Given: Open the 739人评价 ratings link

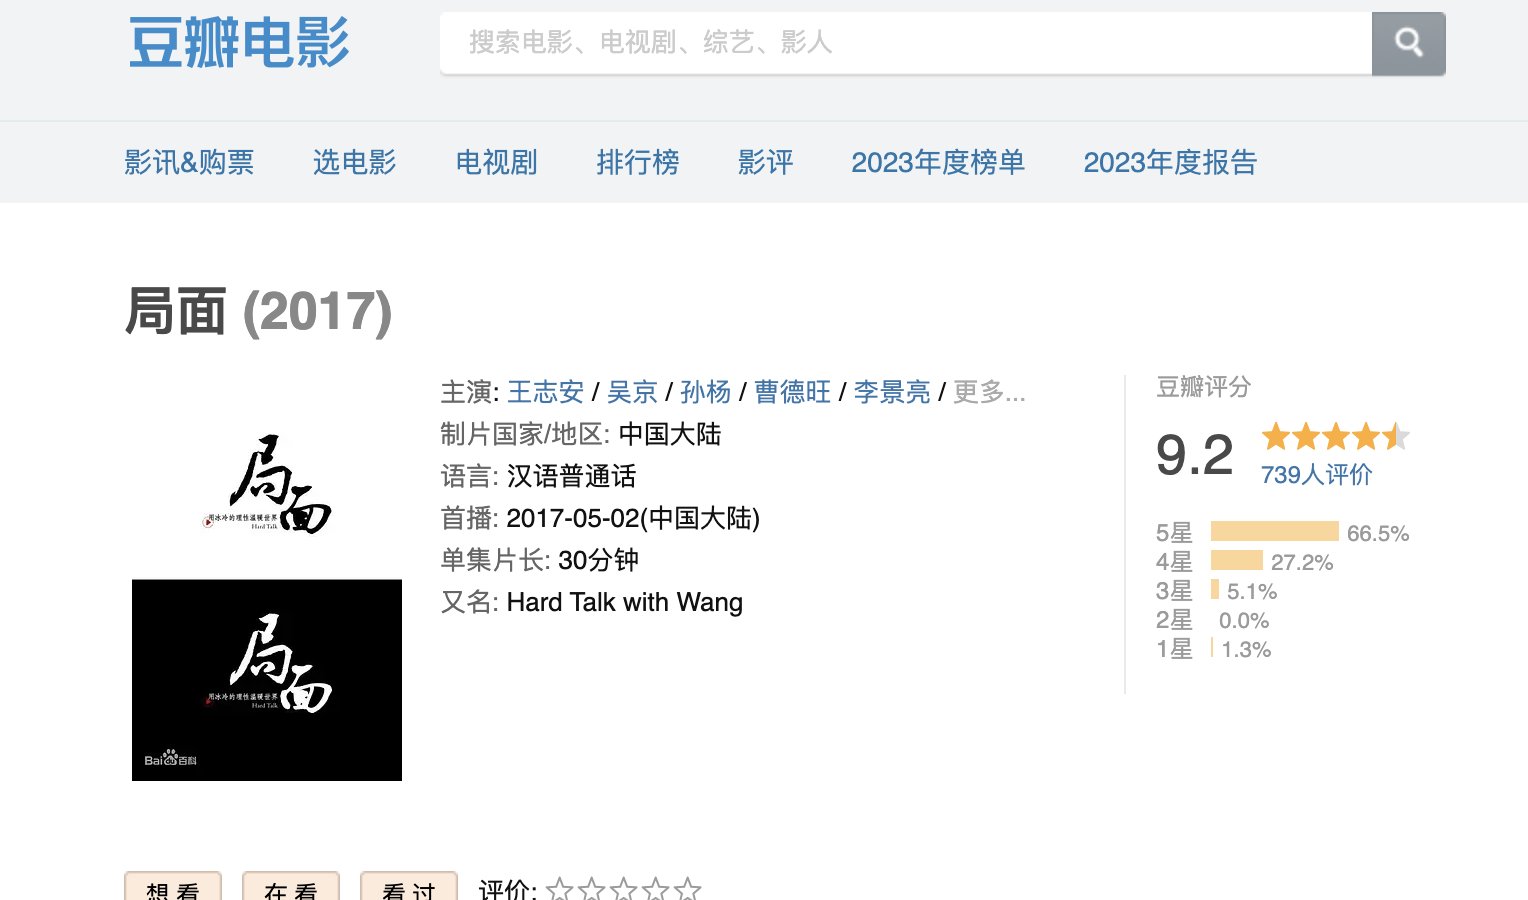Looking at the screenshot, I should [x=1316, y=474].
